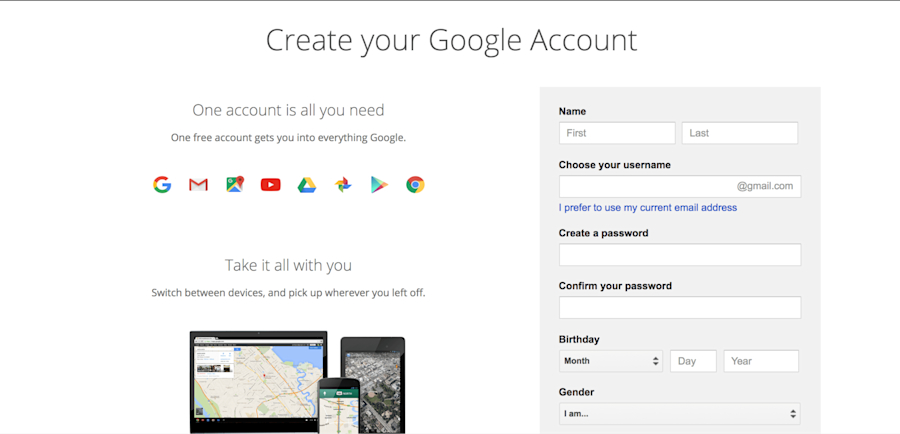Click the 'Confirm your password' label
This screenshot has width=900, height=434.
click(x=615, y=286)
